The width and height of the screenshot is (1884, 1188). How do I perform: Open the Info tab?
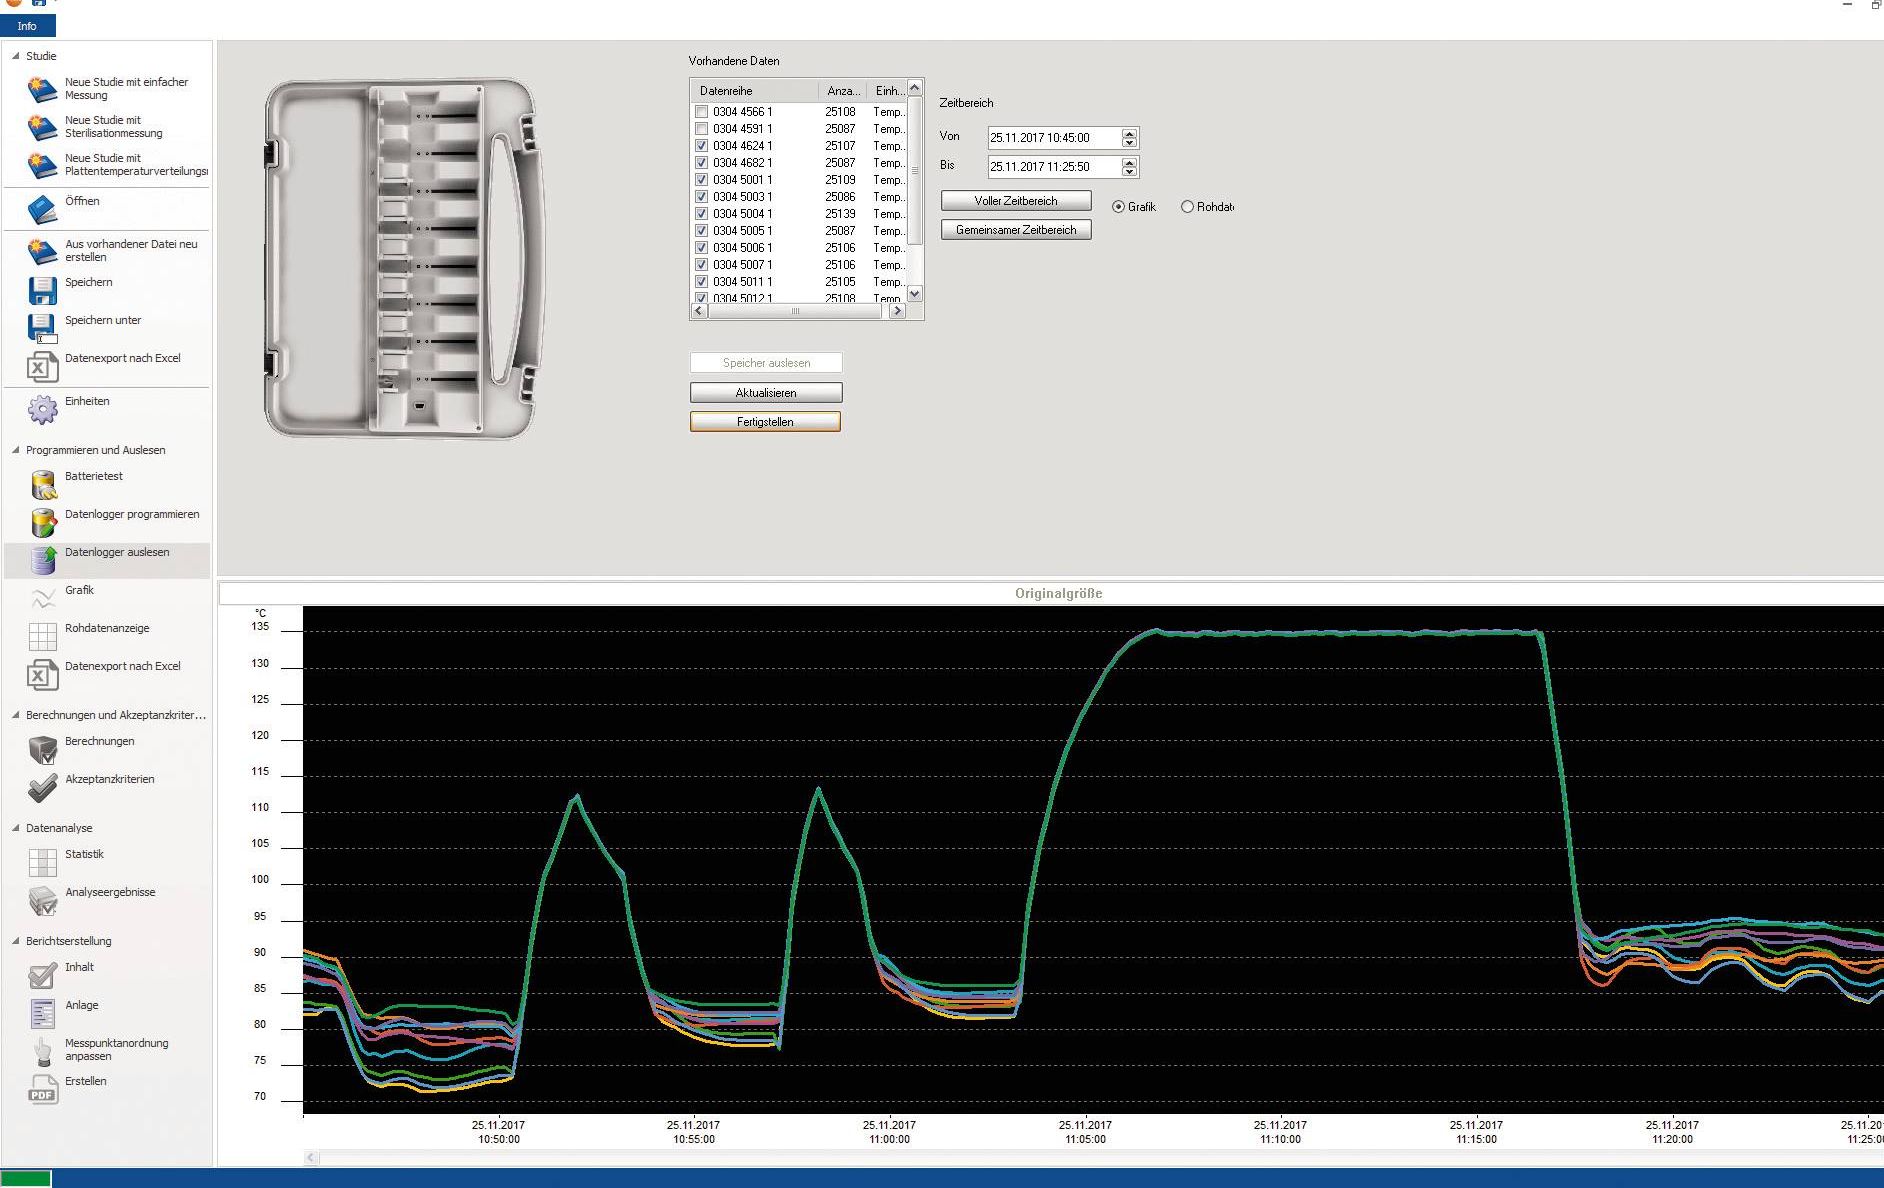pyautogui.click(x=27, y=26)
